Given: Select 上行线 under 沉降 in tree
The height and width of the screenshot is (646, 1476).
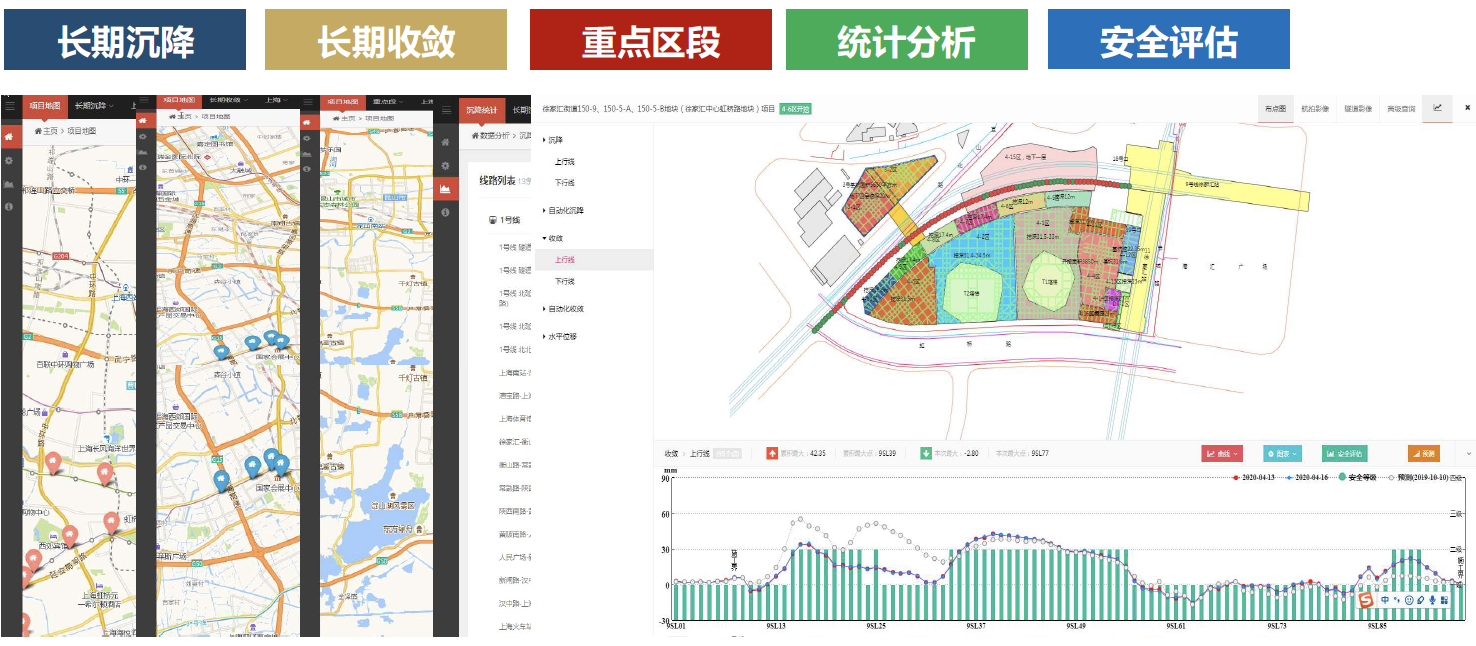Looking at the screenshot, I should 565,161.
